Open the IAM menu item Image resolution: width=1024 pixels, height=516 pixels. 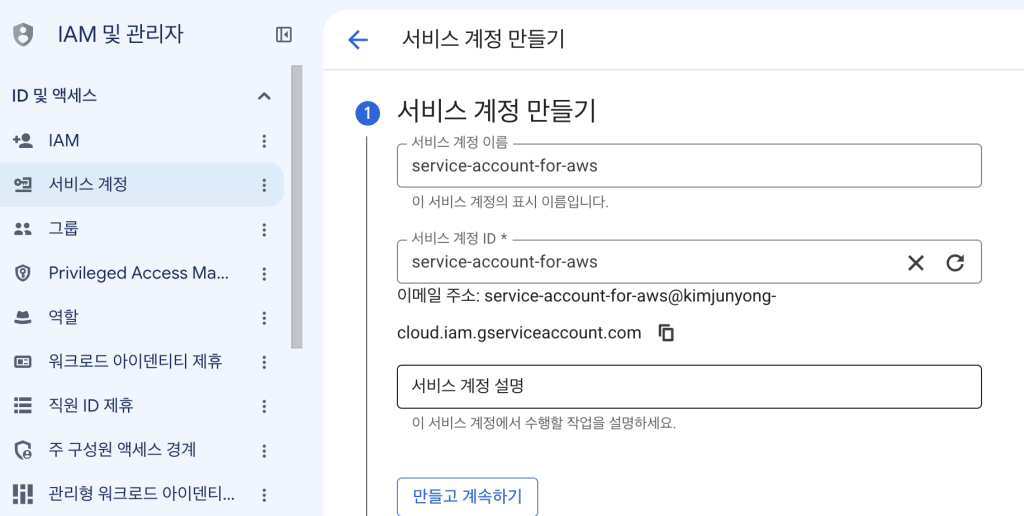coord(142,140)
